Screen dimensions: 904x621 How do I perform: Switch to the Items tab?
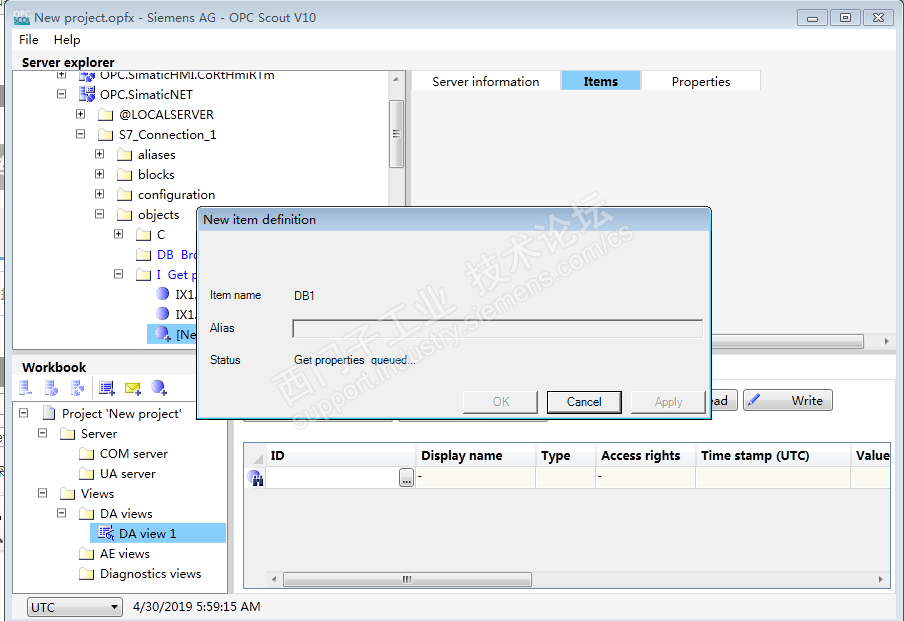(x=600, y=81)
